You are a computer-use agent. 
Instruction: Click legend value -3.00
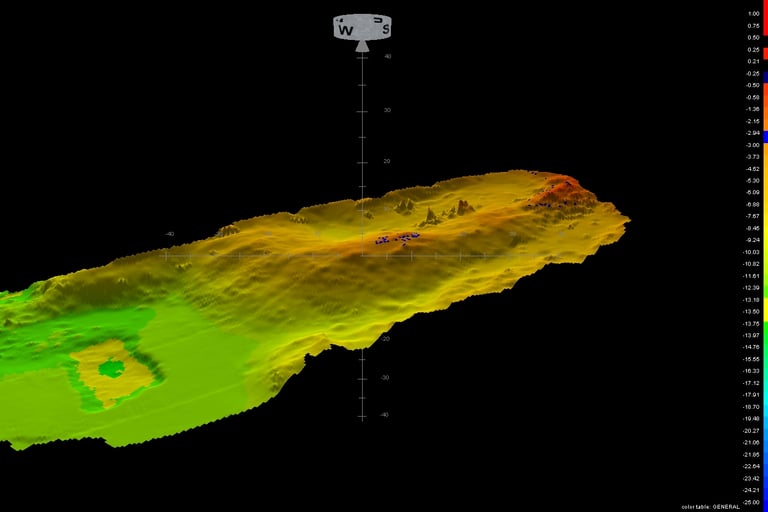click(753, 145)
